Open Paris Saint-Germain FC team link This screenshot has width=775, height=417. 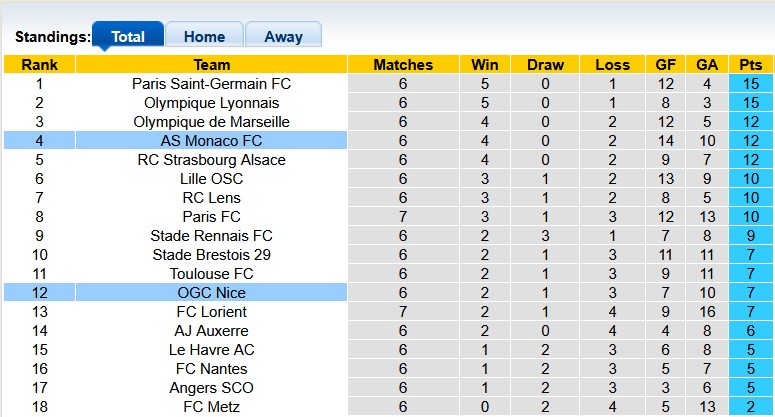pyautogui.click(x=211, y=84)
